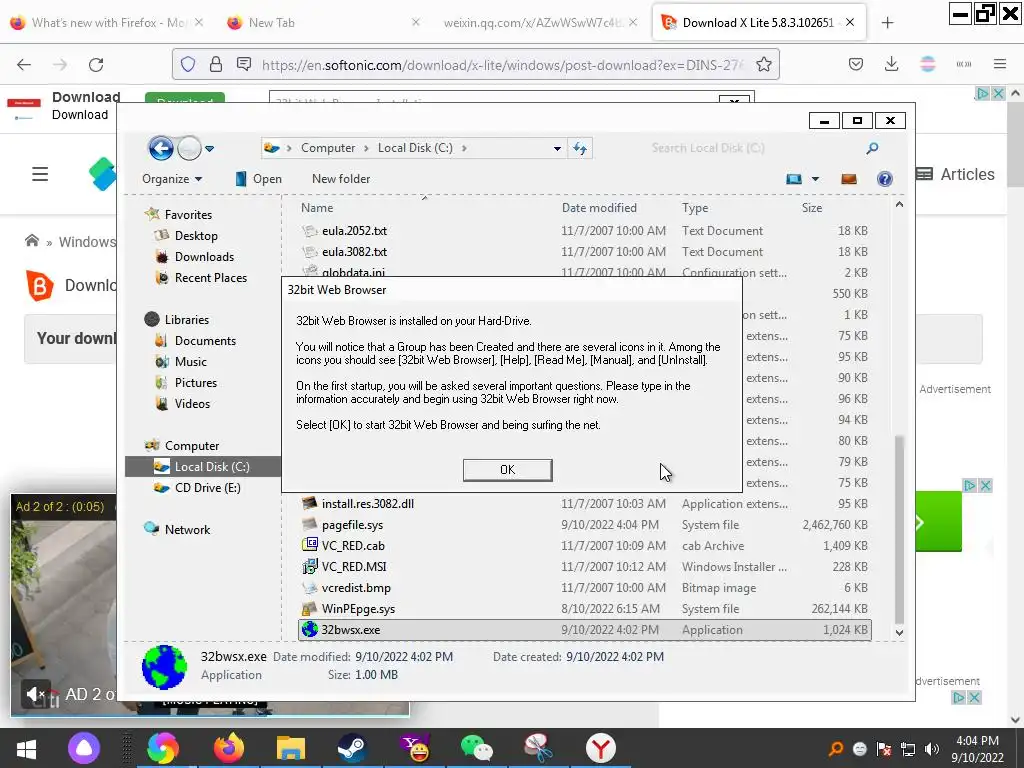Viewport: 1024px width, 768px height.
Task: Open the Firefox Downloads panel
Action: [891, 64]
